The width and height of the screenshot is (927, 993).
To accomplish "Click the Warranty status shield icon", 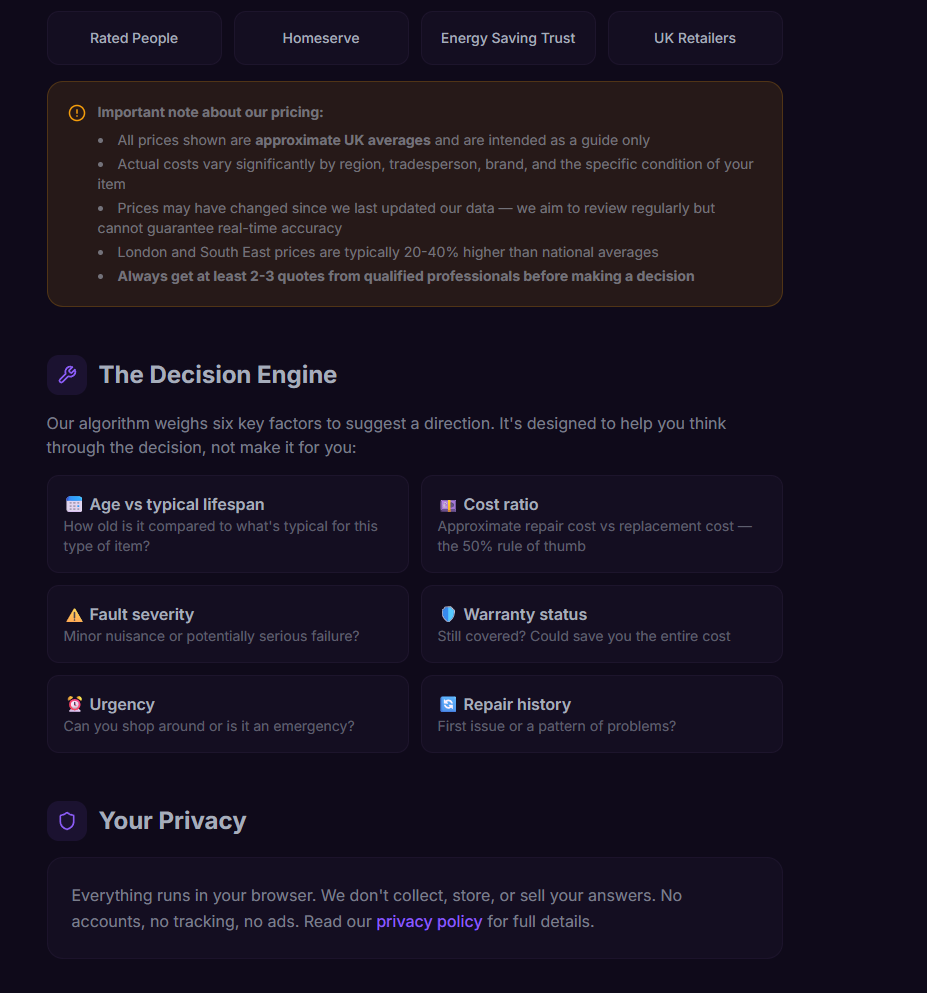I will click(x=448, y=614).
